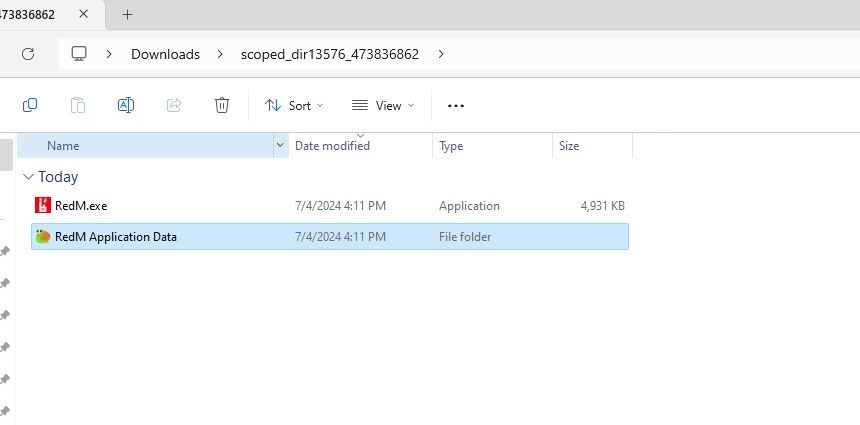
Task: Click the This PC monitor icon
Action: tap(79, 54)
